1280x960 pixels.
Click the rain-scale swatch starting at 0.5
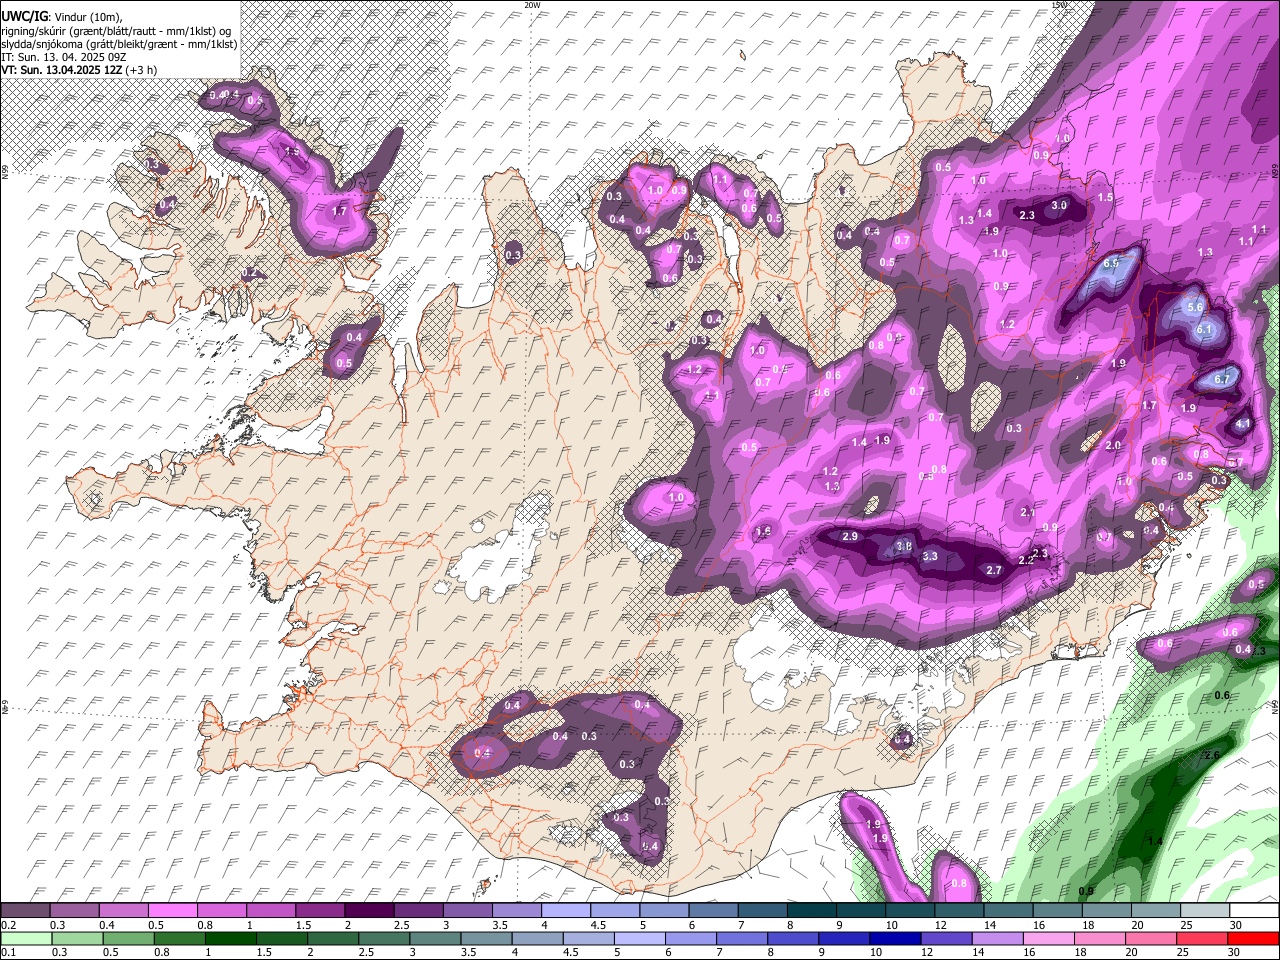pos(128,938)
